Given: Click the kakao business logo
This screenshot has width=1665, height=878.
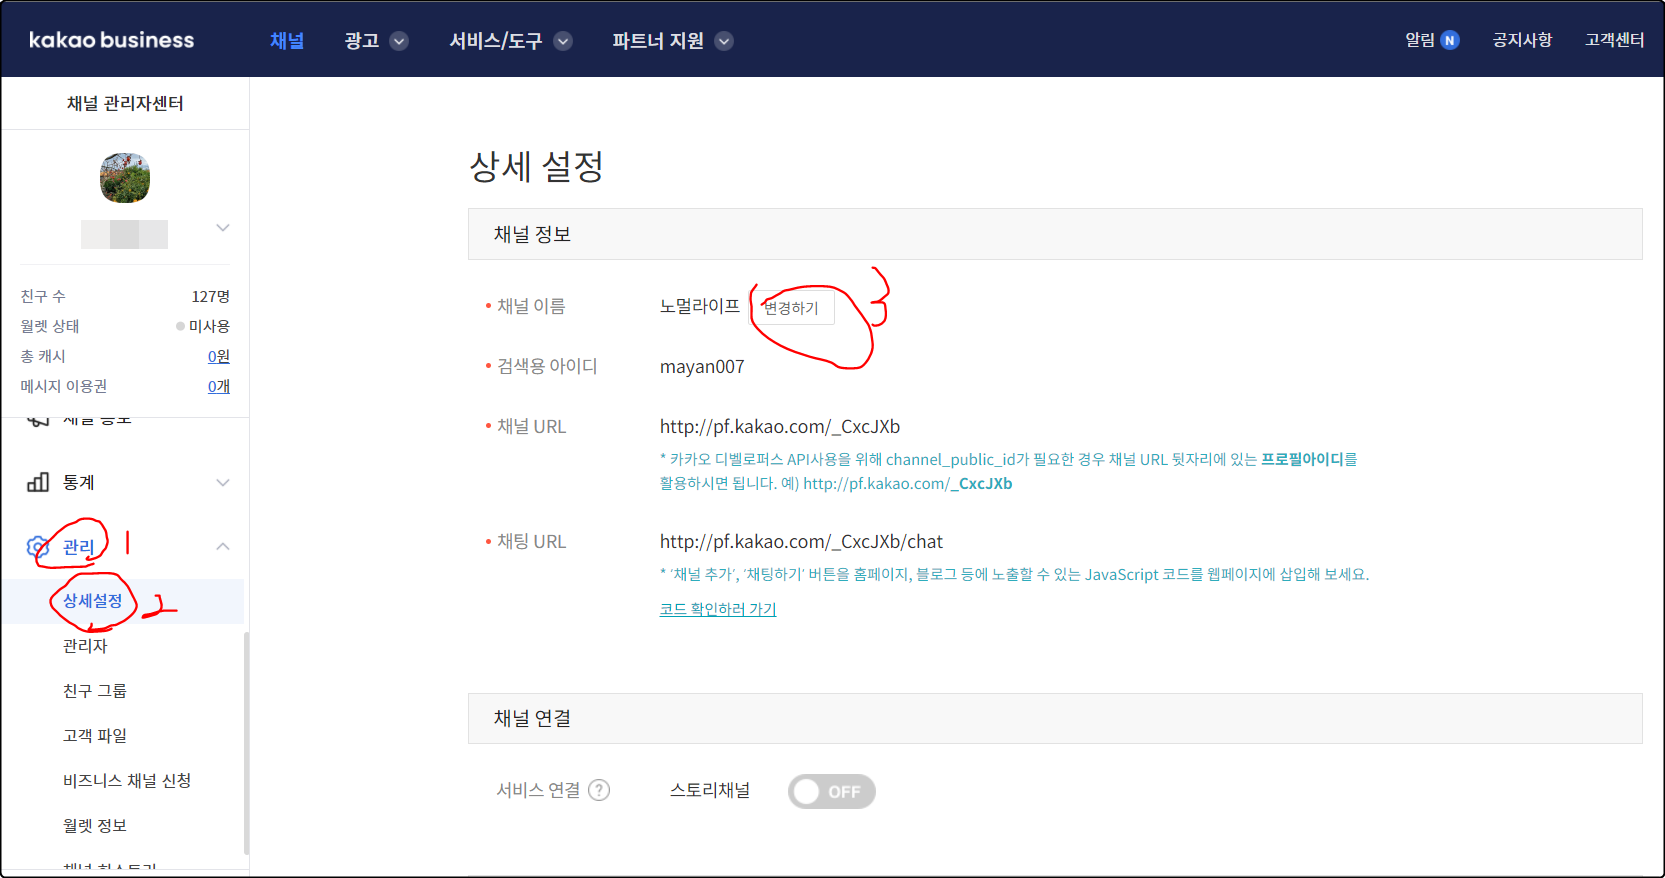Looking at the screenshot, I should [111, 40].
